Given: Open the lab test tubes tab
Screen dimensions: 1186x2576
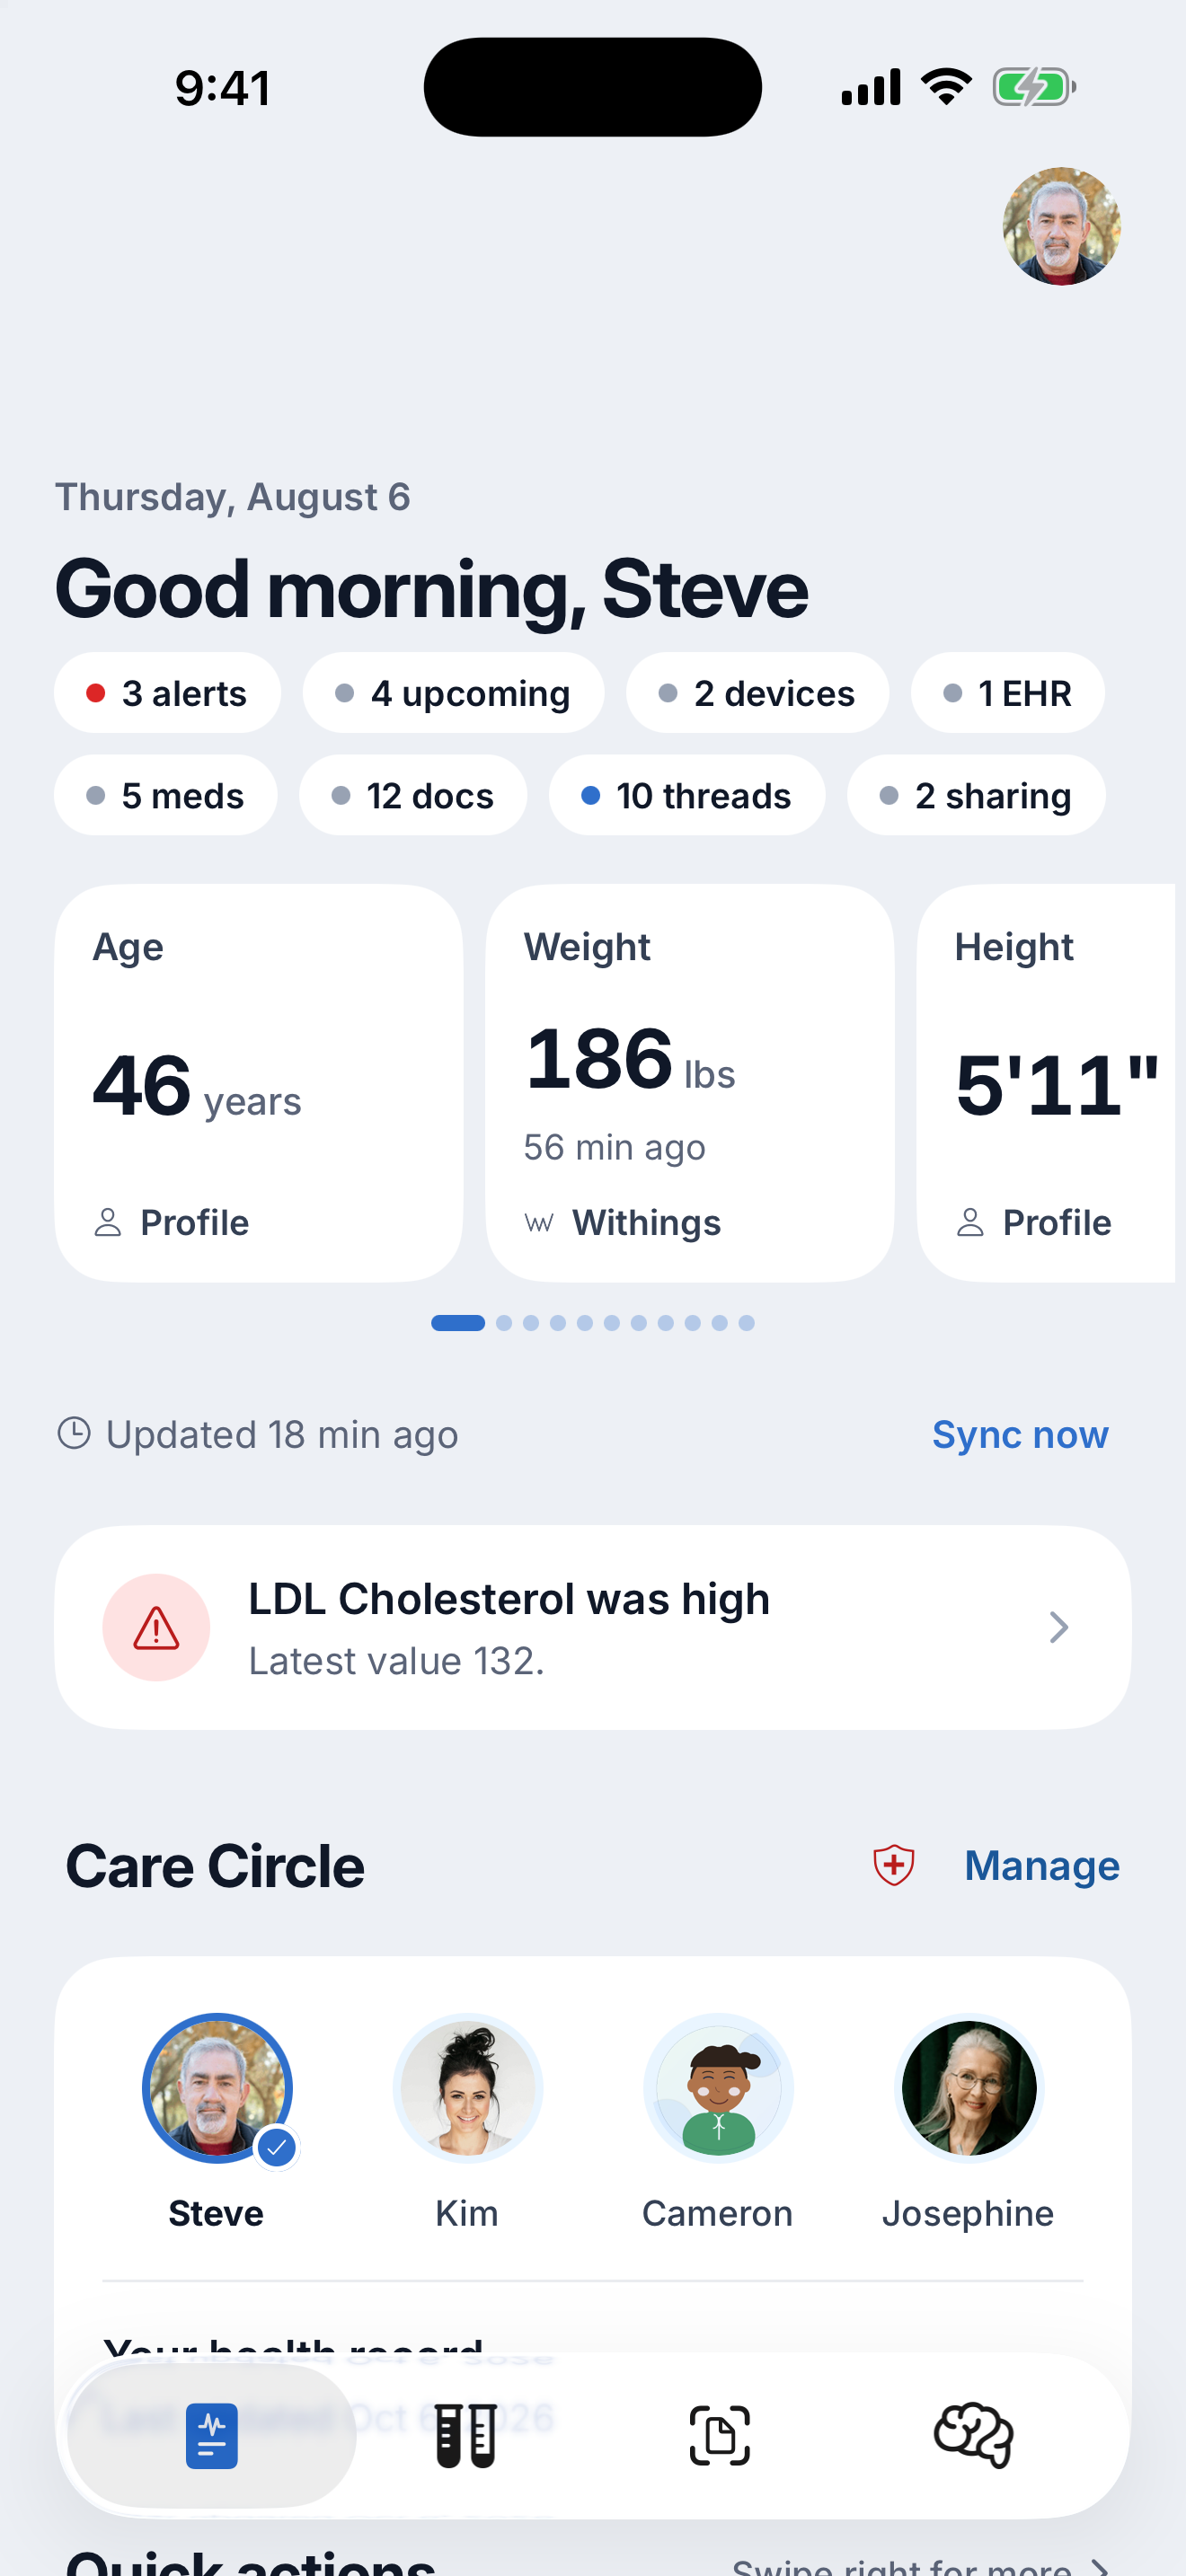Looking at the screenshot, I should pyautogui.click(x=466, y=2436).
